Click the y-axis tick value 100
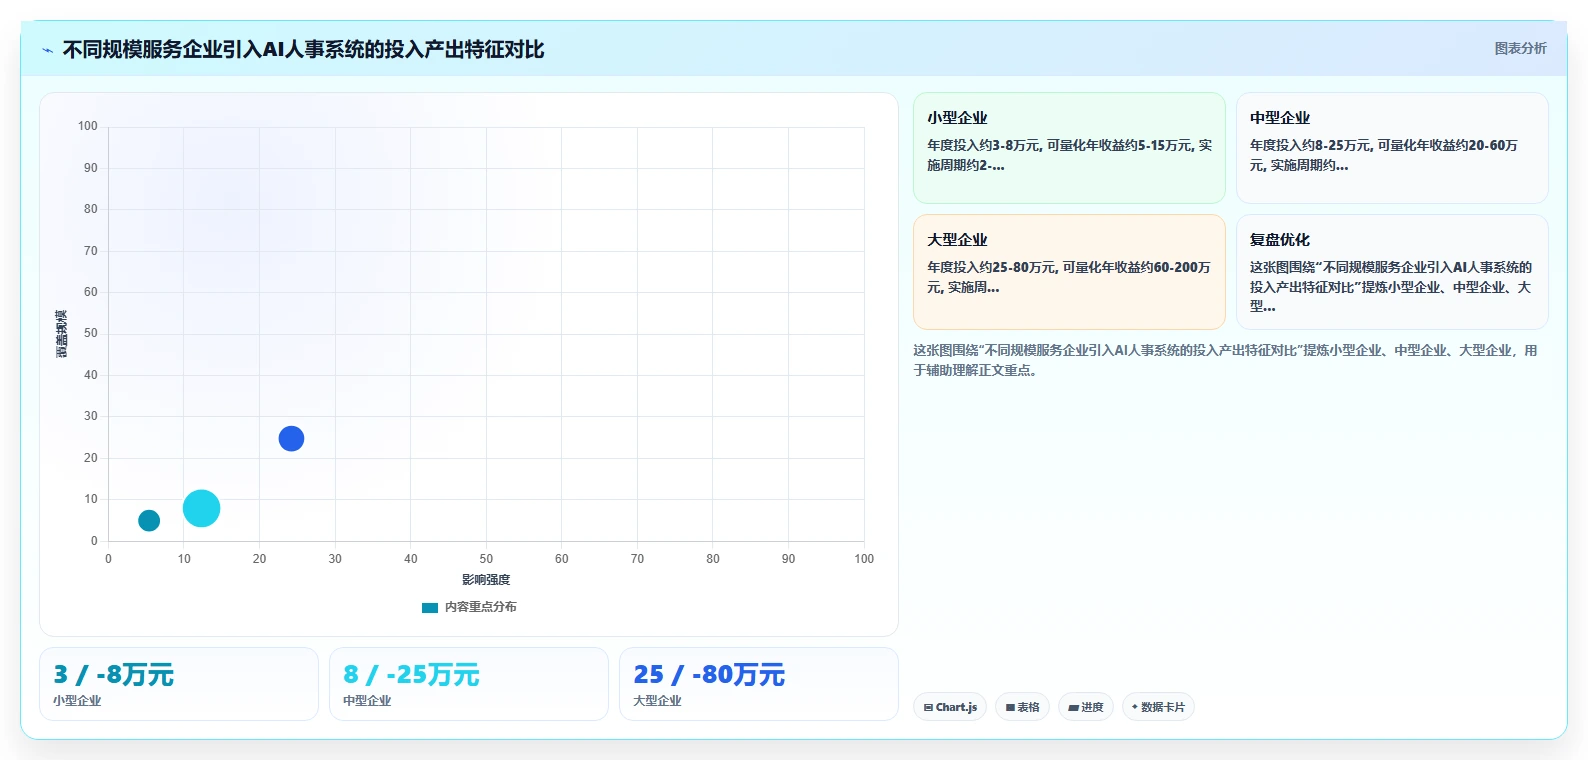 coord(88,126)
